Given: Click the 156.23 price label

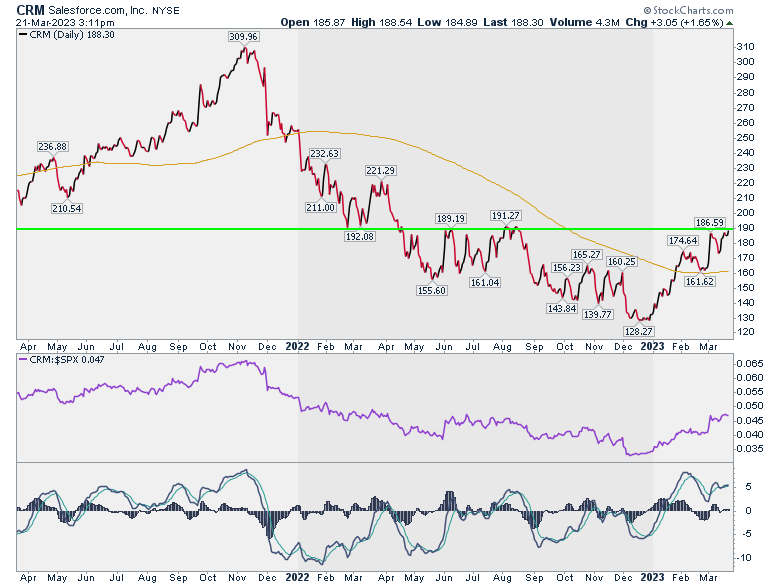Looking at the screenshot, I should 567,268.
